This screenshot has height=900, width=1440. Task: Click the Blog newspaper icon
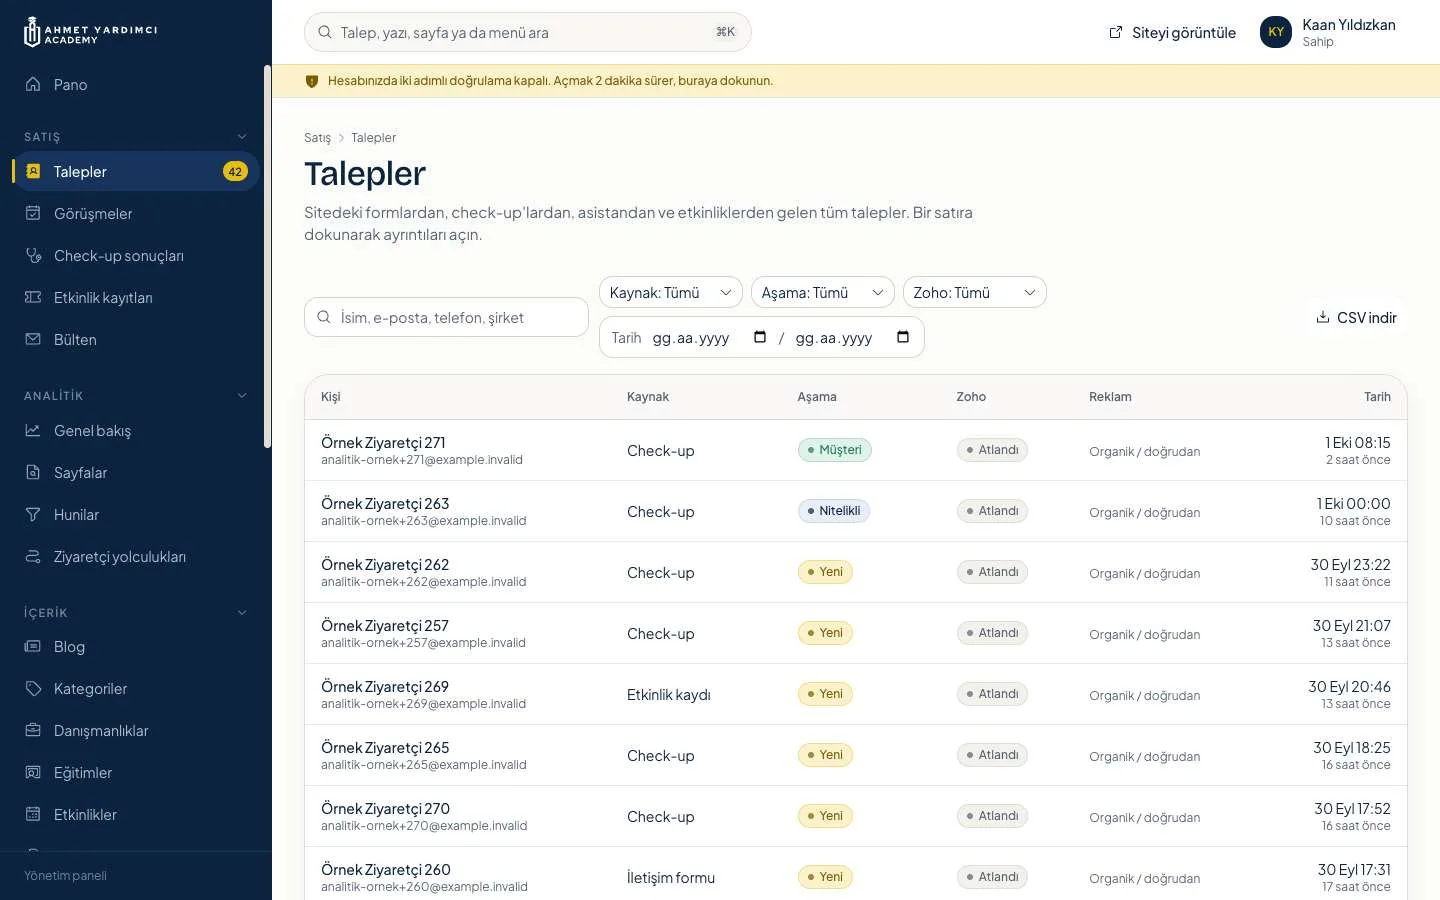(33, 646)
